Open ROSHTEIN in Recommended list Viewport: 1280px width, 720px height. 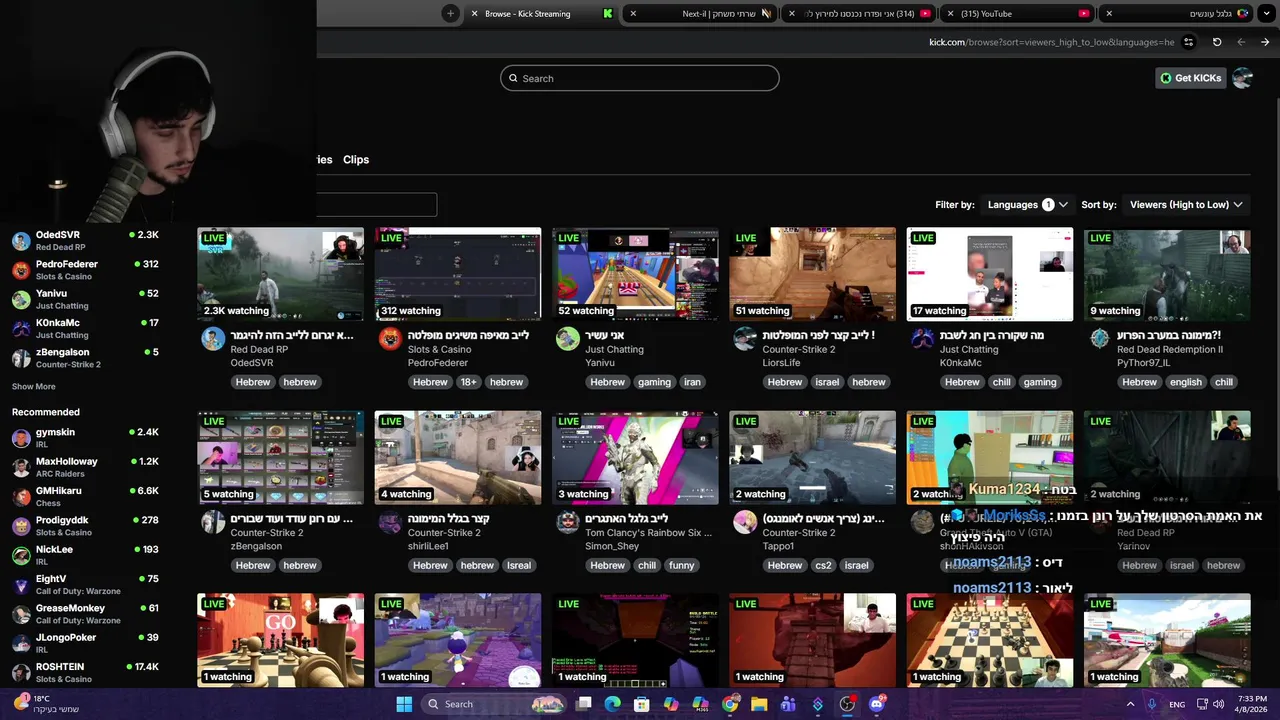click(x=85, y=672)
